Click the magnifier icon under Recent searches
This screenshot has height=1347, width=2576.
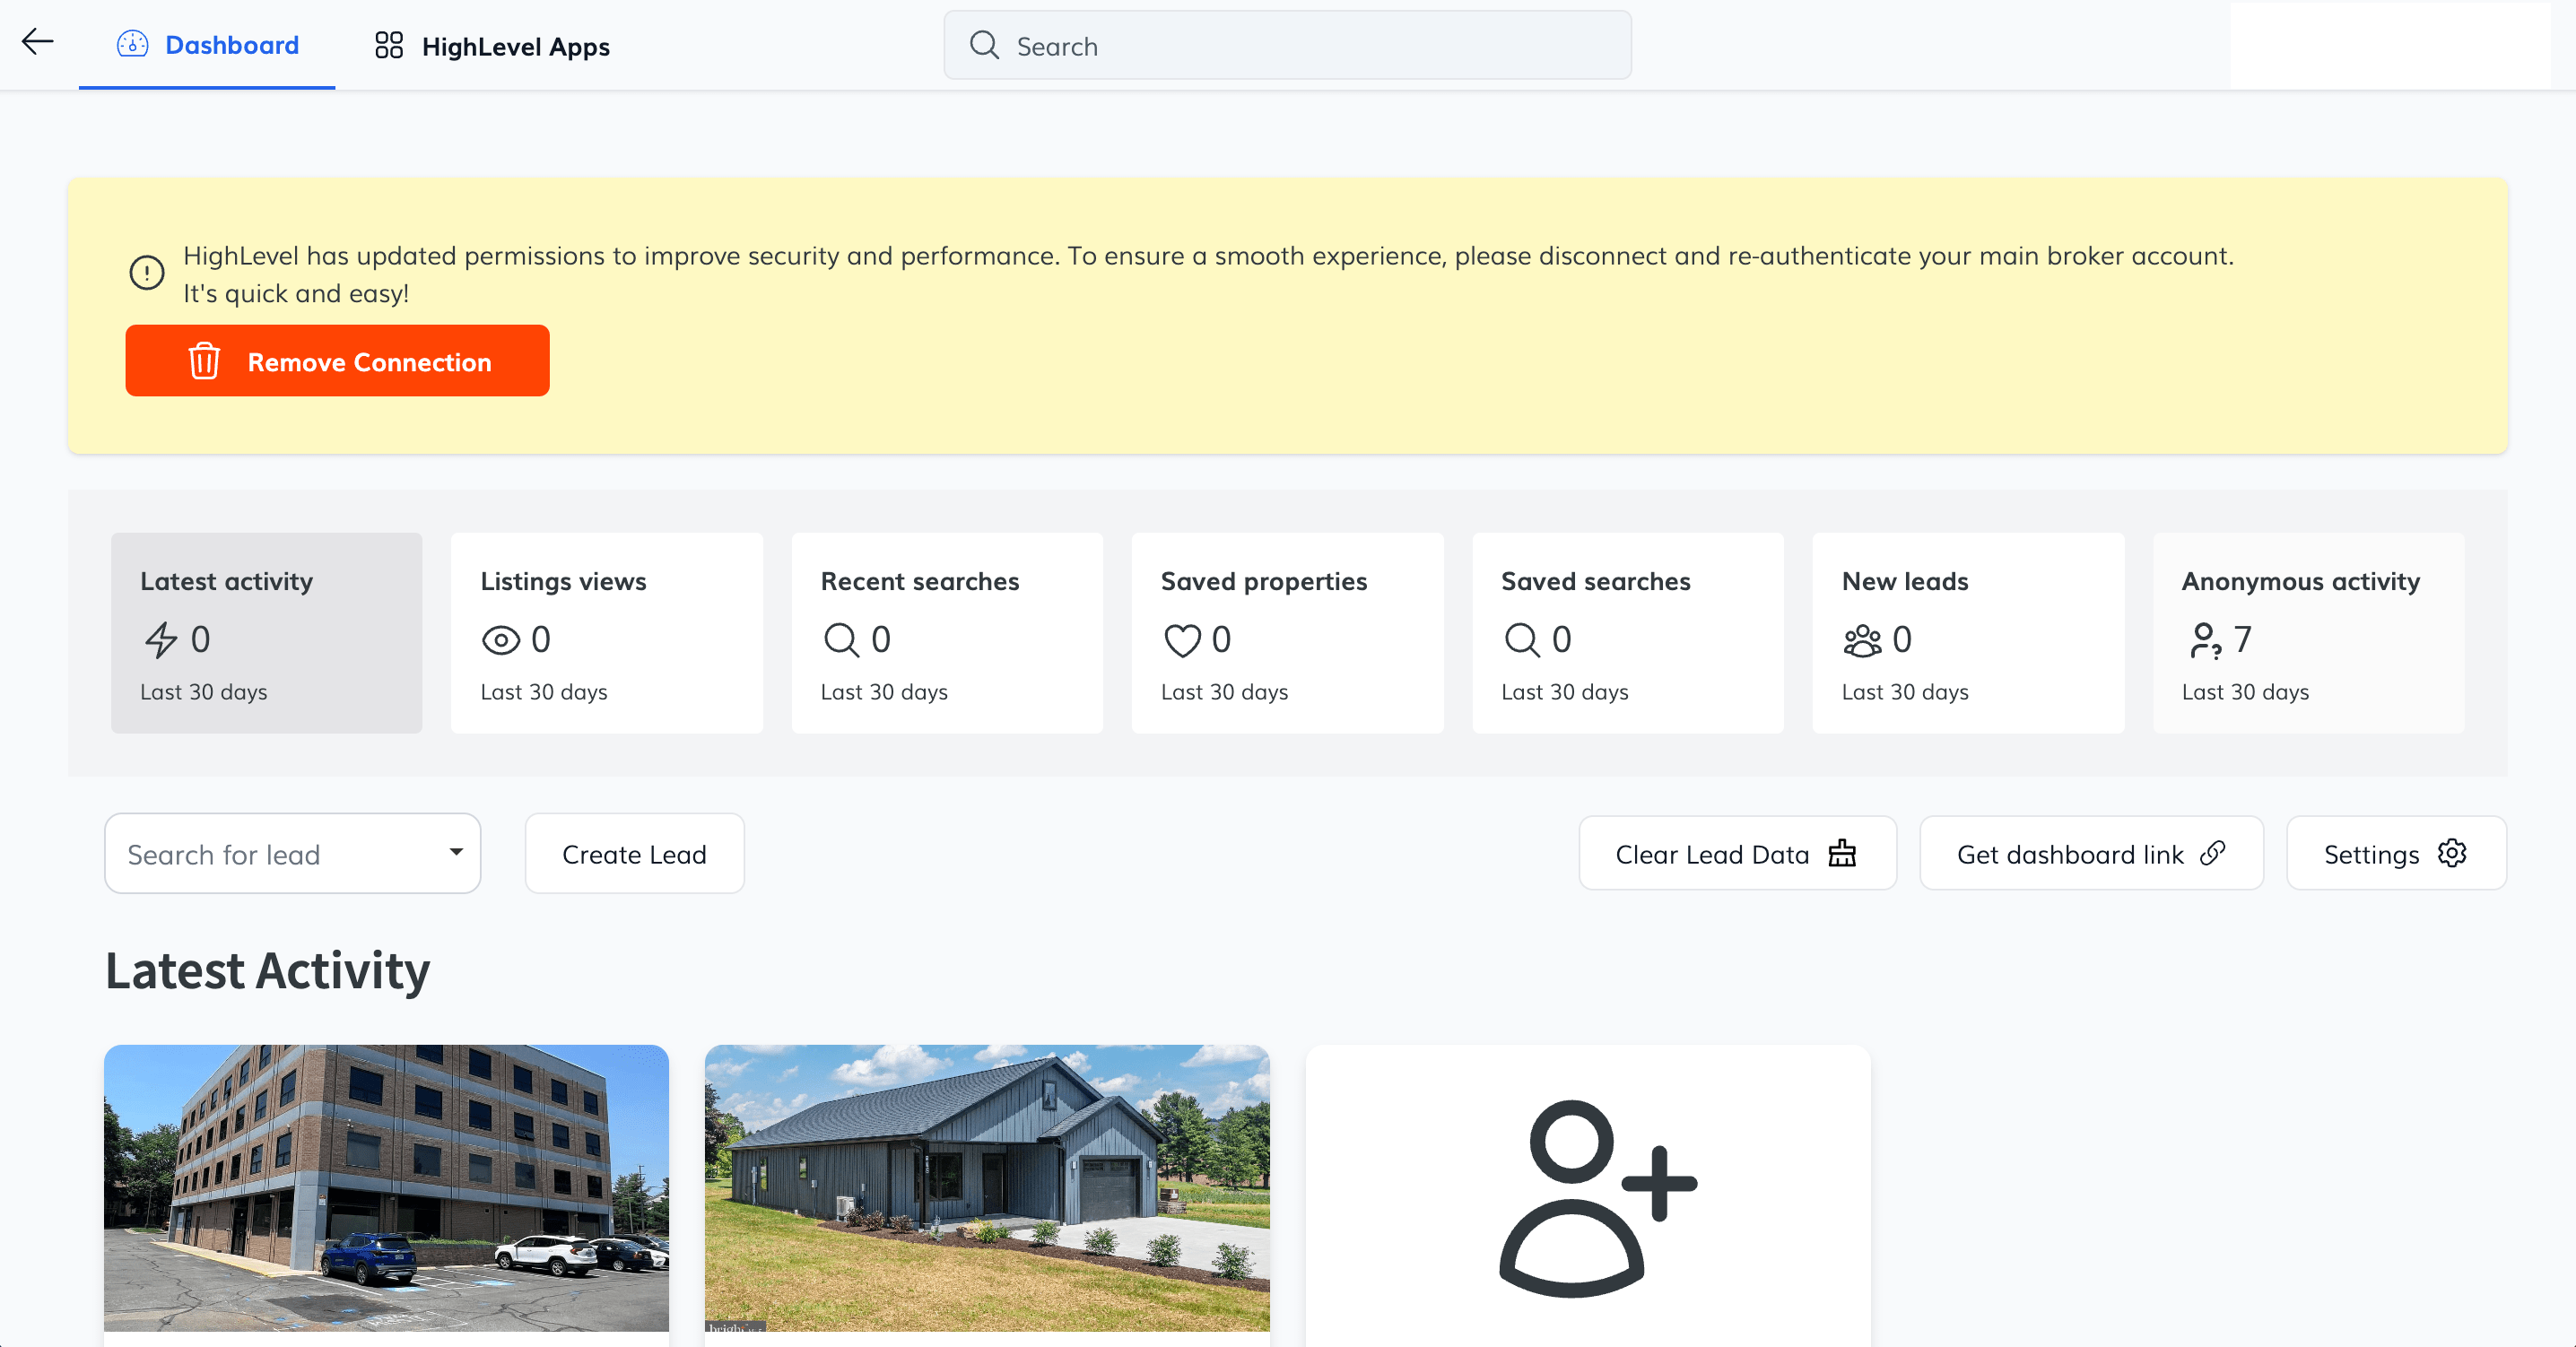841,640
